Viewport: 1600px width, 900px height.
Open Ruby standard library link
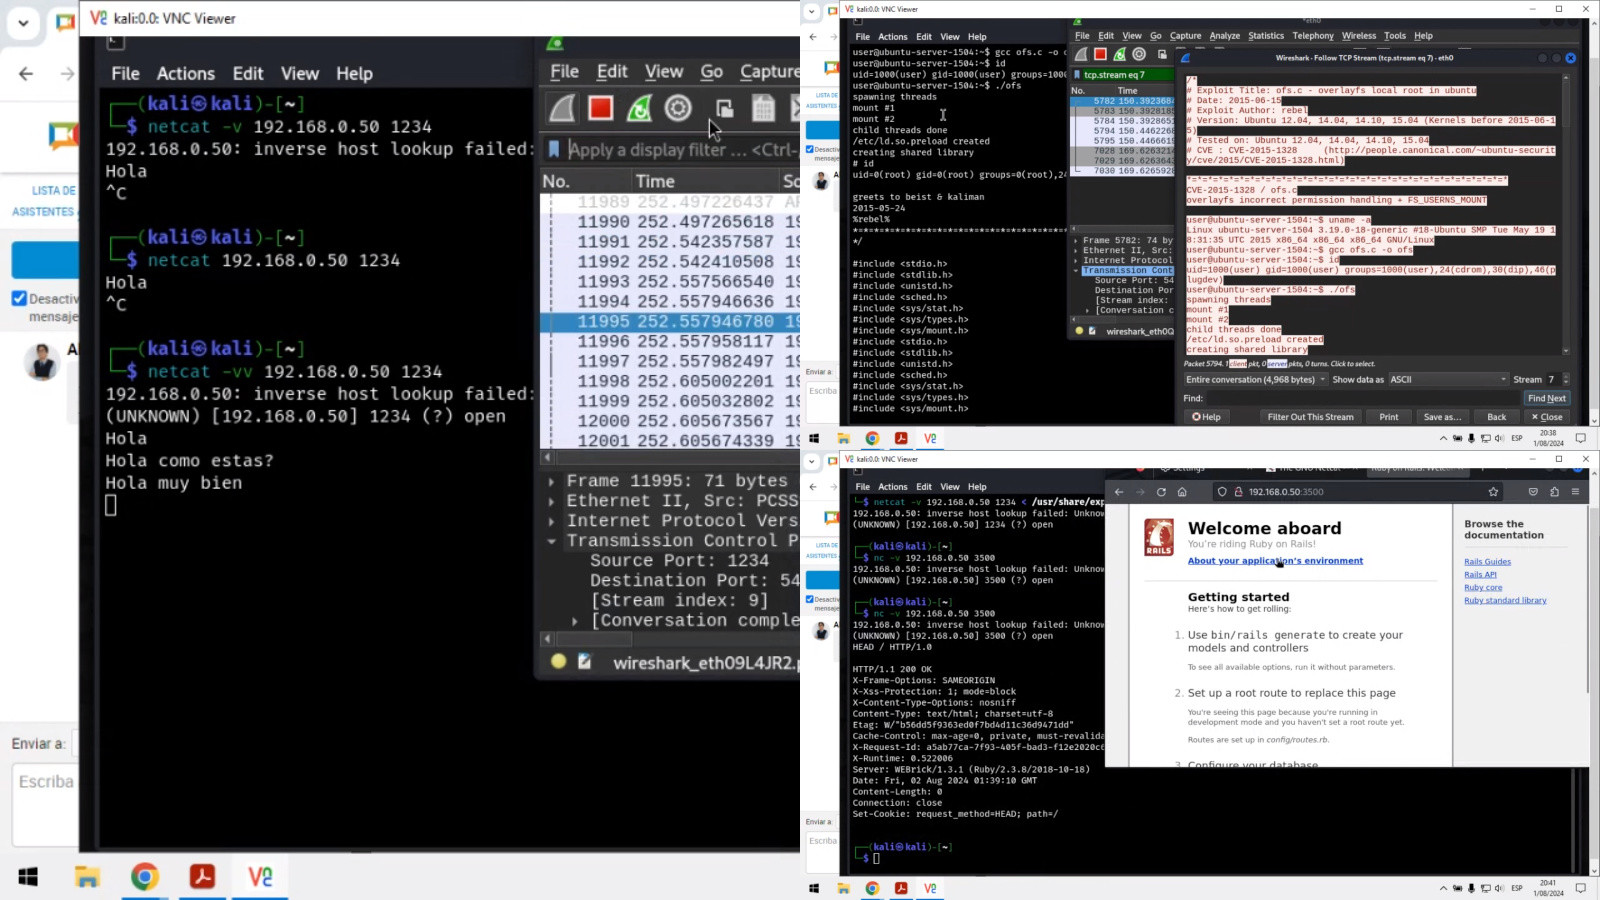click(x=1505, y=601)
